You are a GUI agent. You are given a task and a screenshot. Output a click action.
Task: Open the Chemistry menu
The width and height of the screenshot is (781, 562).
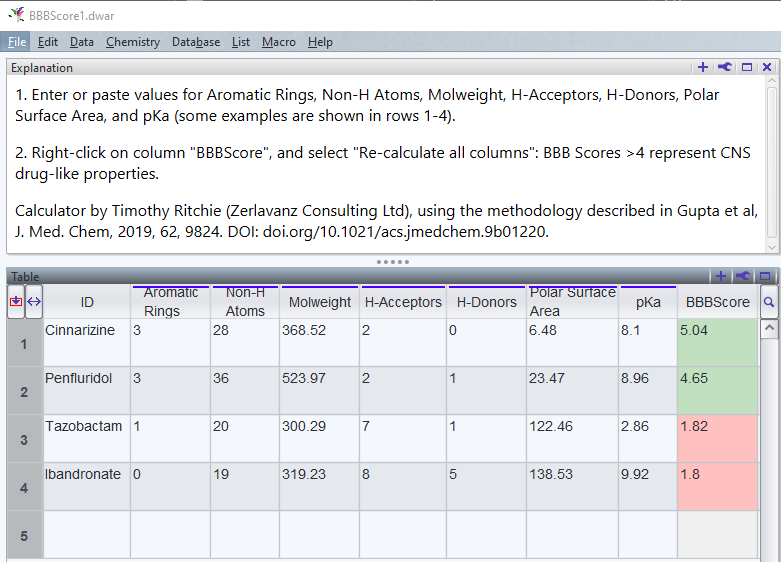tap(132, 42)
